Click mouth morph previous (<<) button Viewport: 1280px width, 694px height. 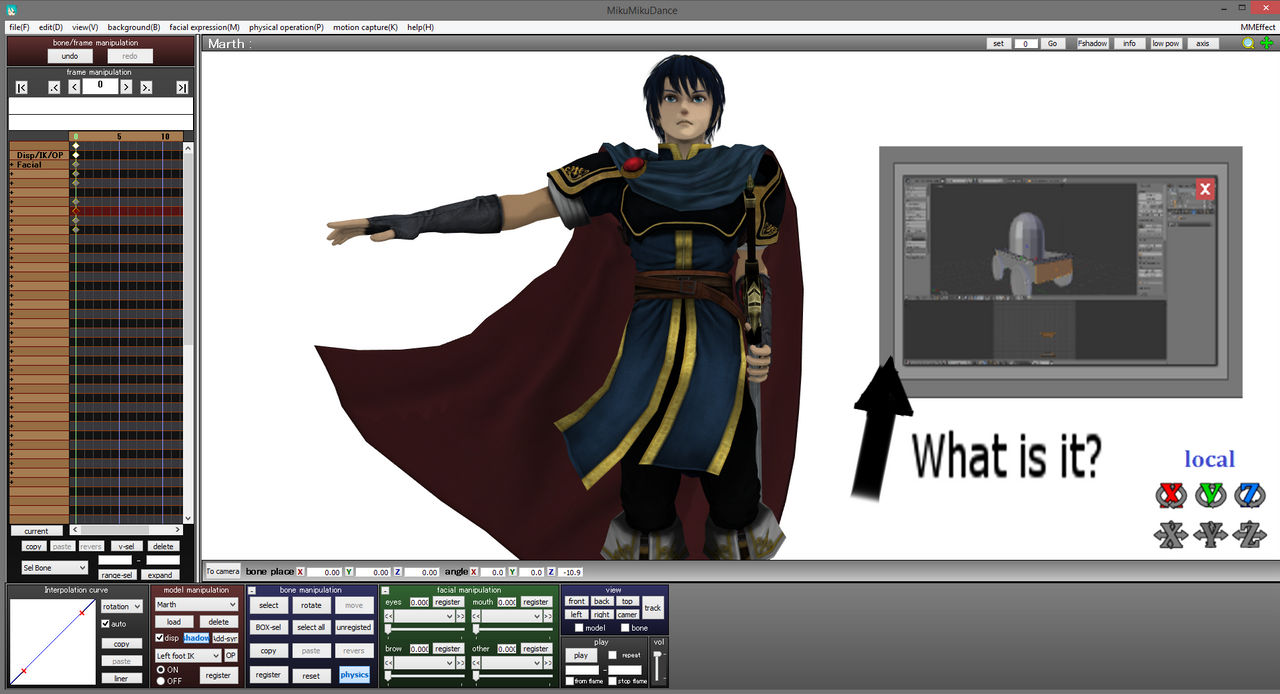[477, 617]
